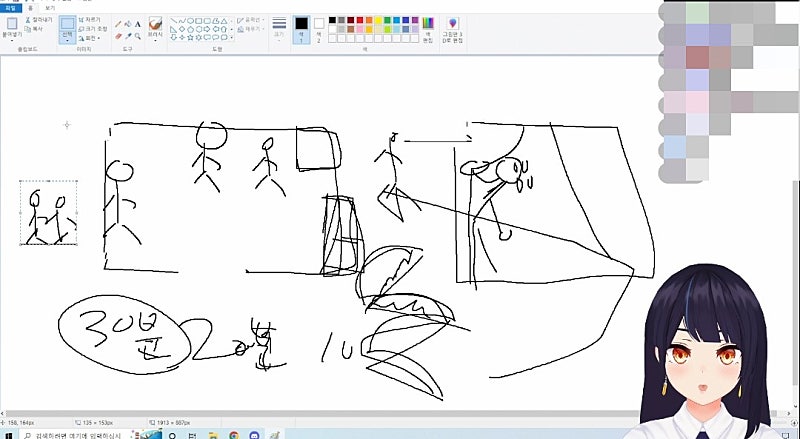800x439 pixels.
Task: Open the Paste dropdown arrow
Action: click(x=12, y=41)
